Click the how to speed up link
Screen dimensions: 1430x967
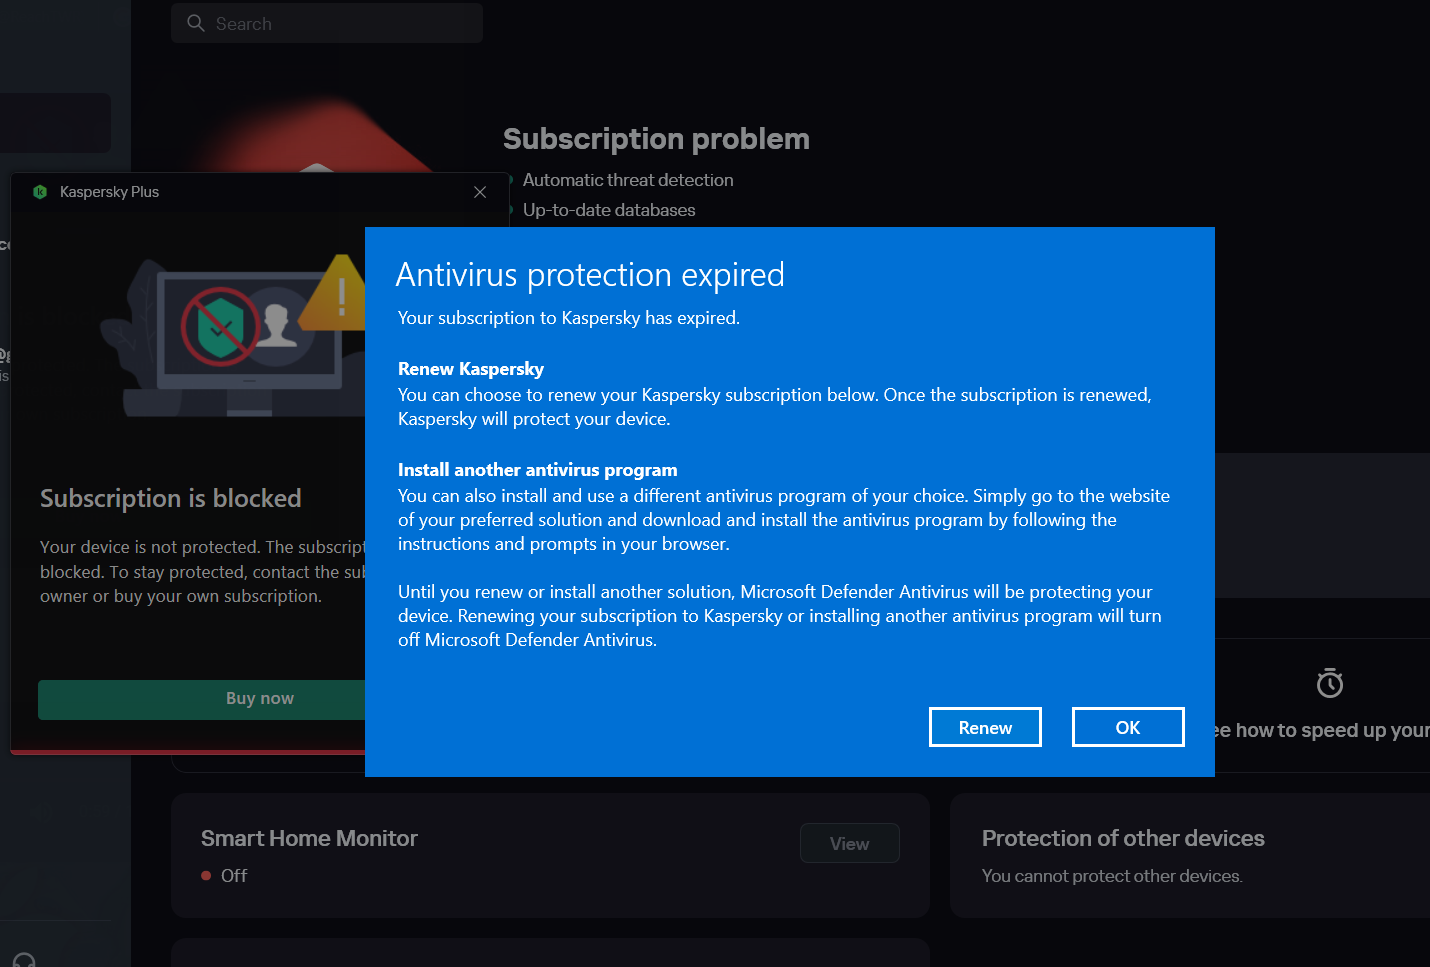tap(1320, 730)
